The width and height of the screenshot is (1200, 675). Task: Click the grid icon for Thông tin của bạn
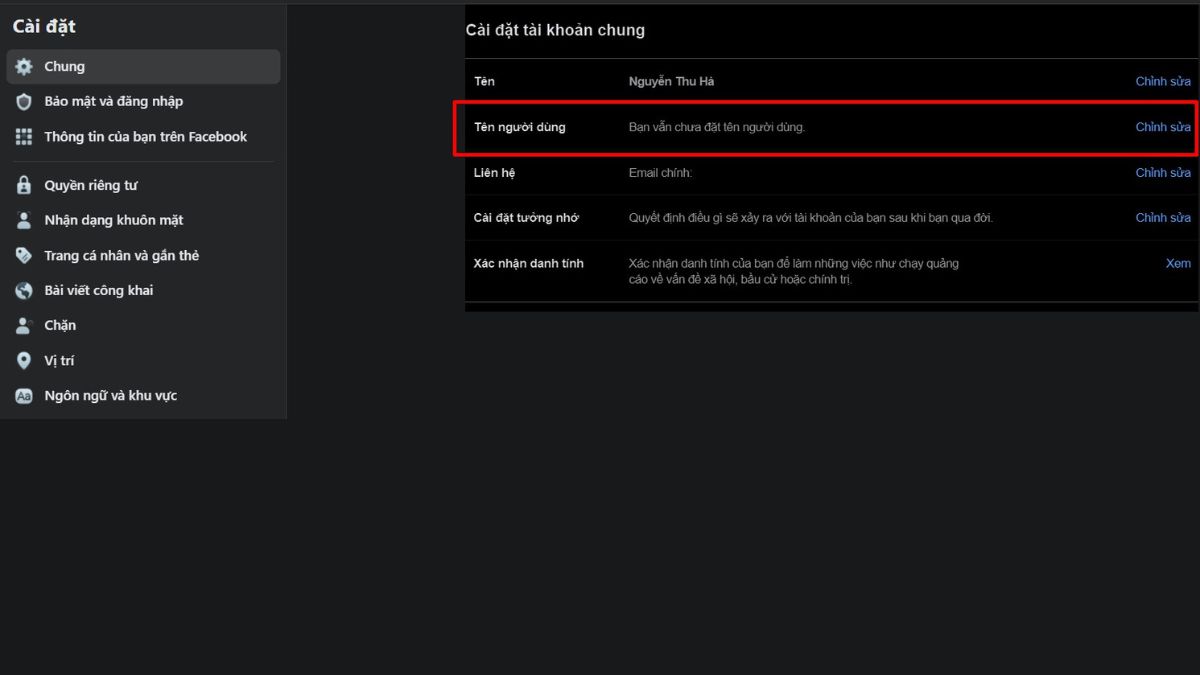pyautogui.click(x=24, y=137)
